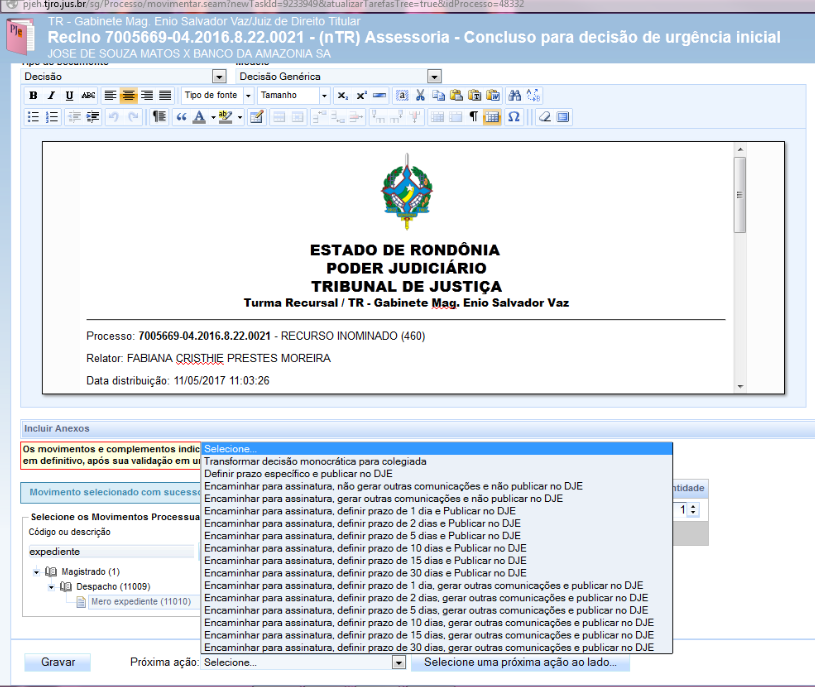Click the search field containing 'expediente'

(111, 552)
